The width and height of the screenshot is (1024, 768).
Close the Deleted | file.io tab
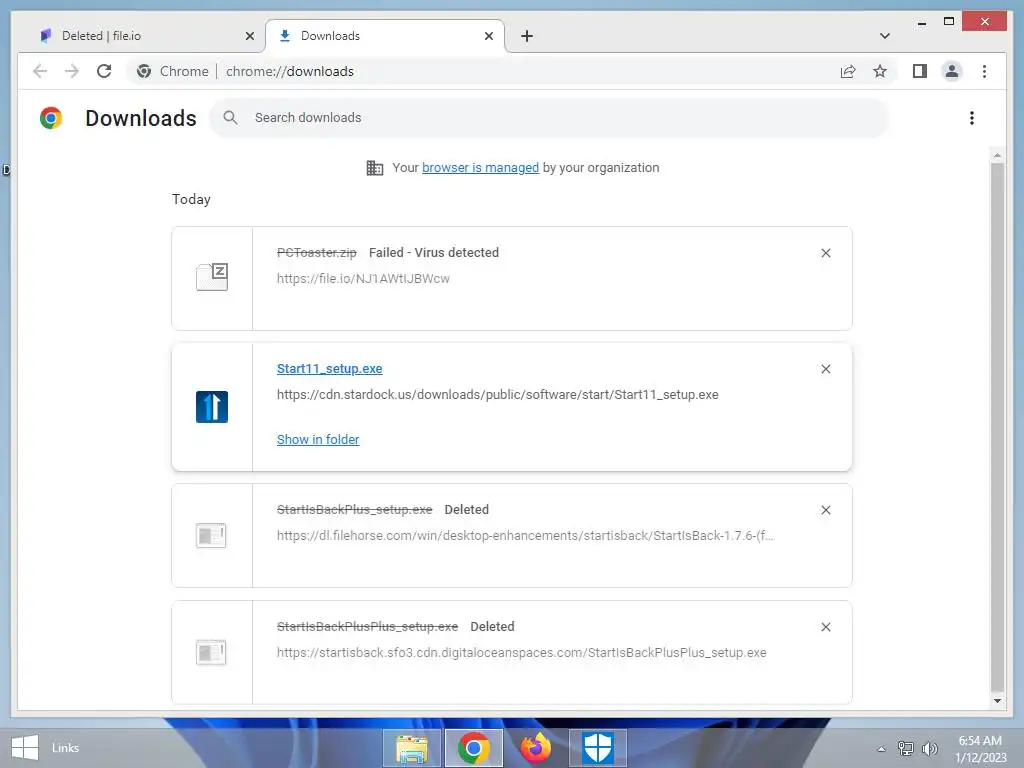tap(249, 36)
